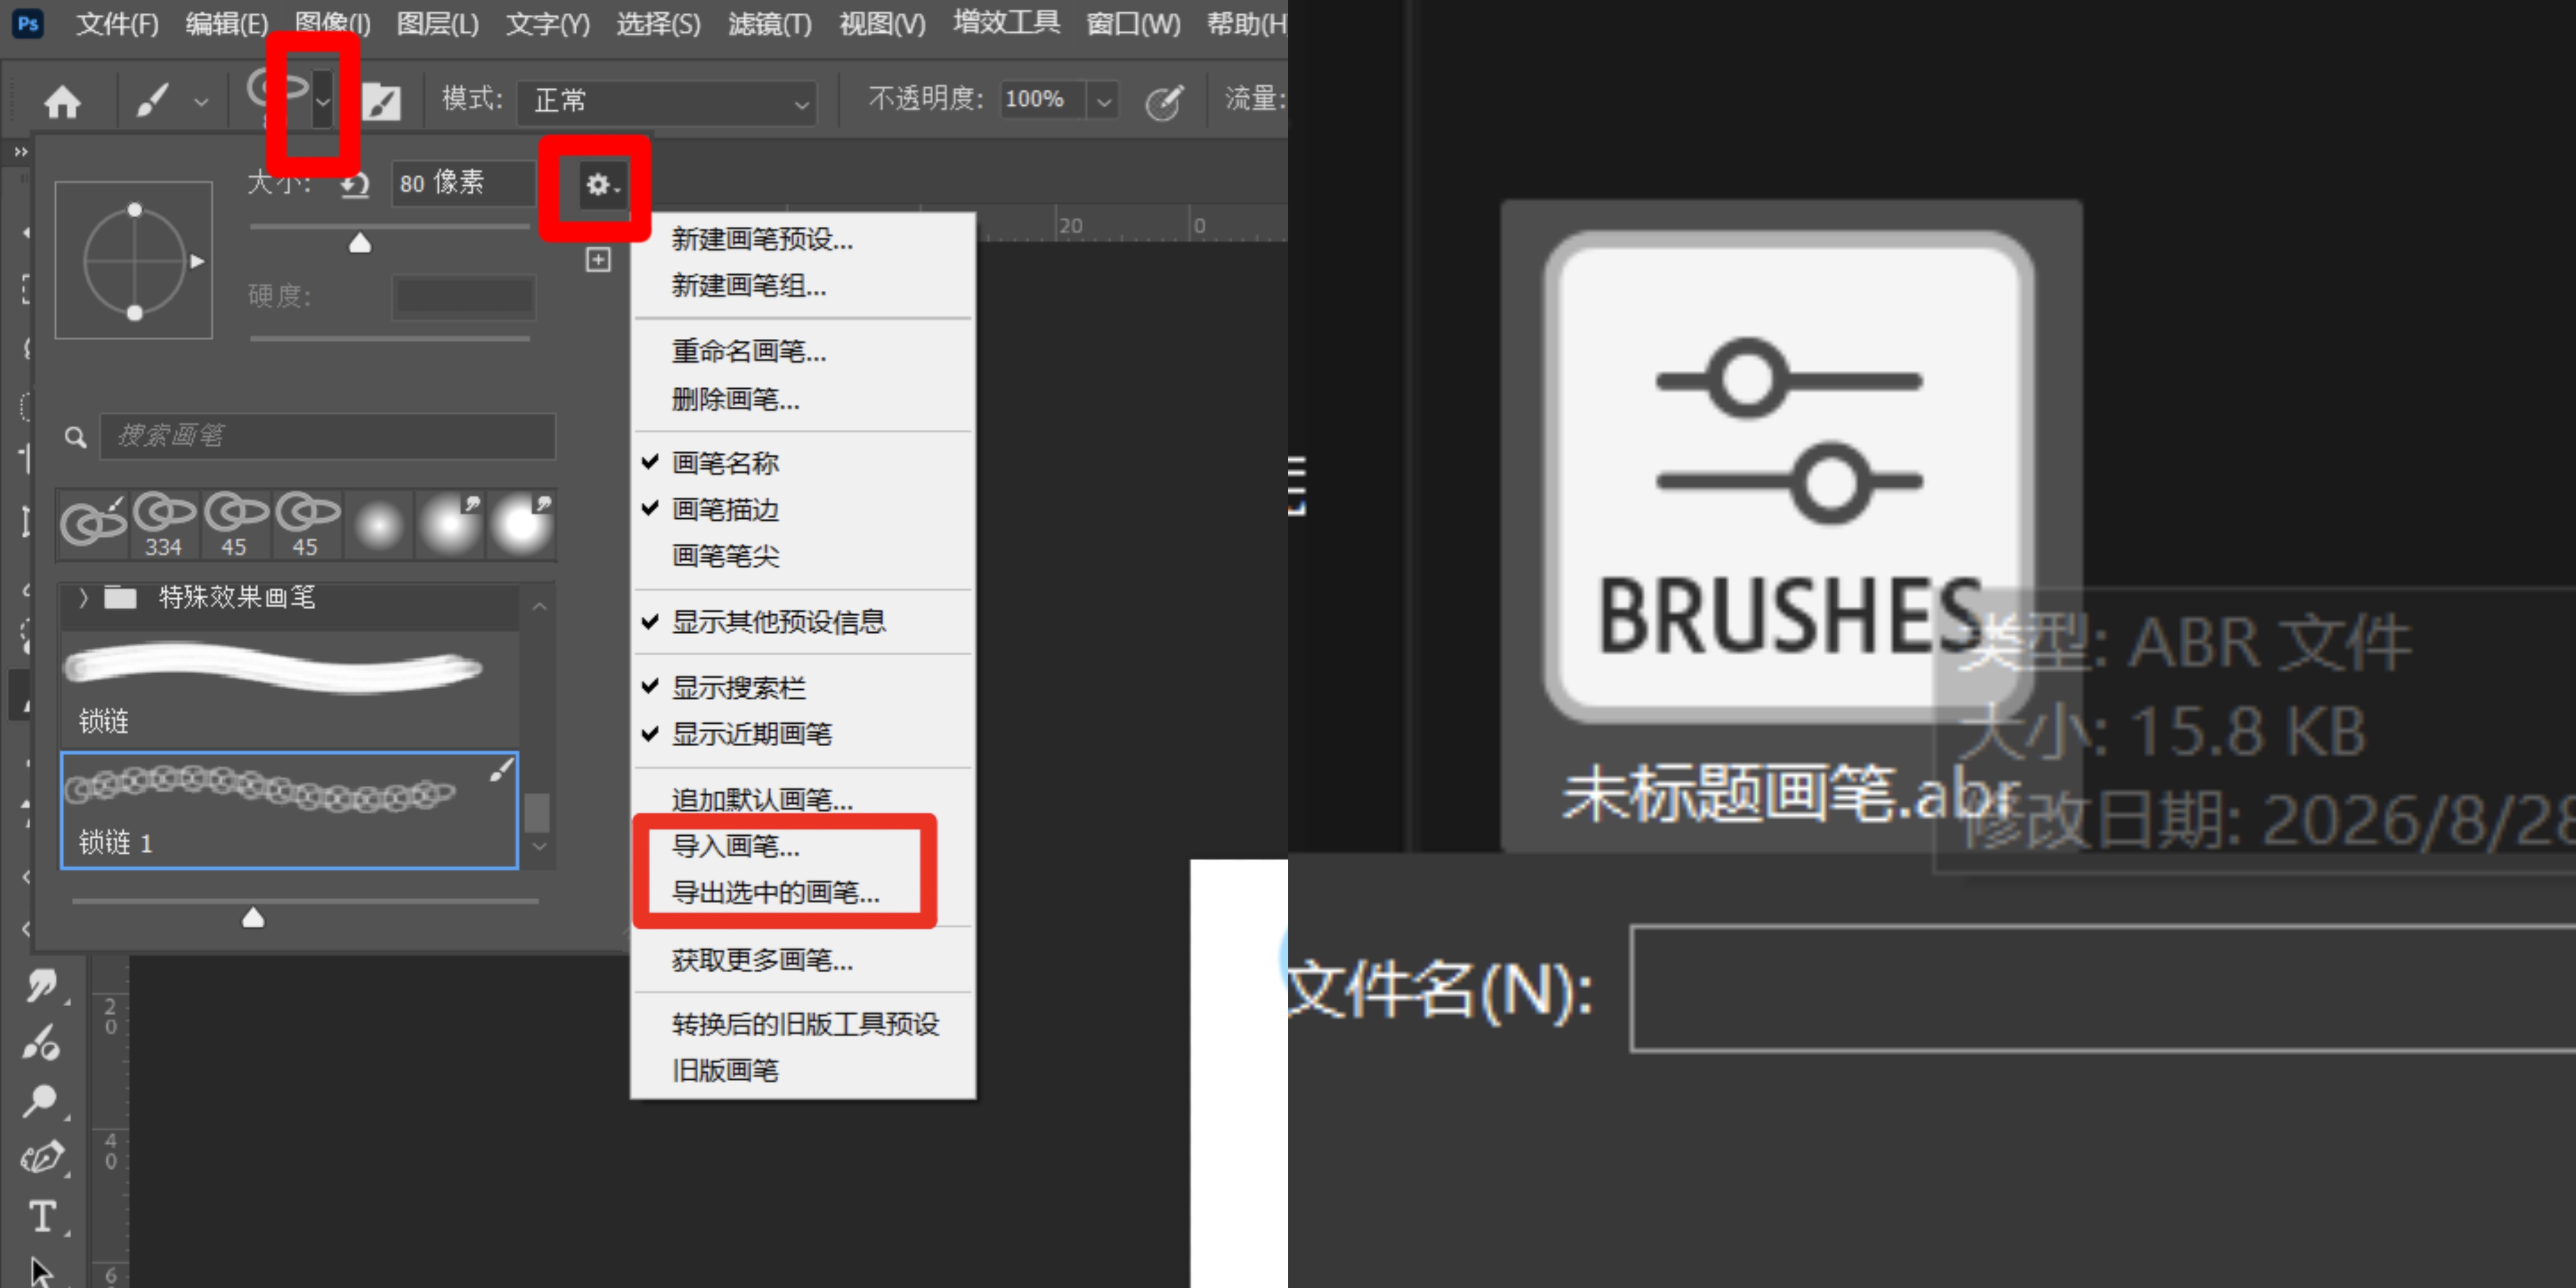Open the 文件(F) menu
Image resolution: width=2576 pixels, height=1288 pixels.
[117, 23]
